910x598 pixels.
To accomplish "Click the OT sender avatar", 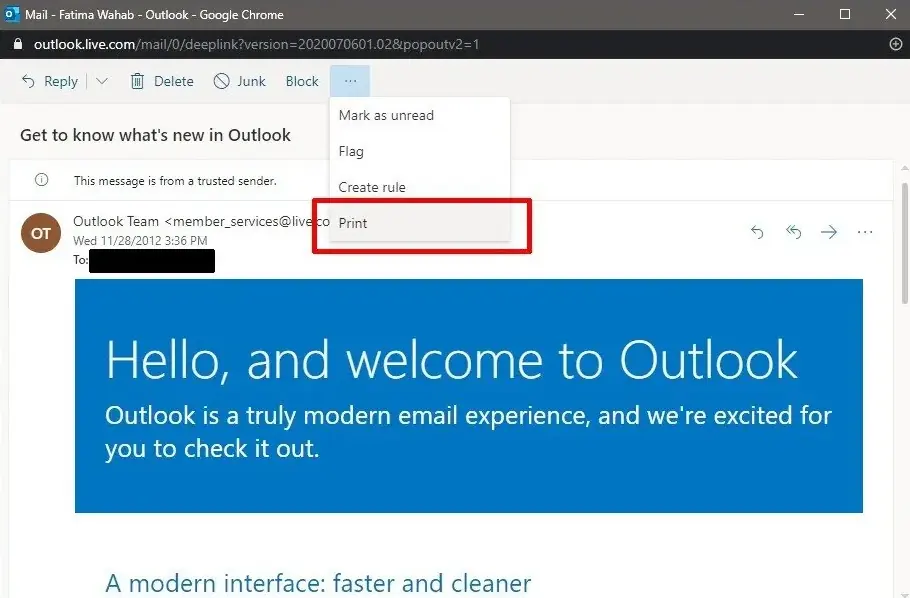I will point(41,233).
